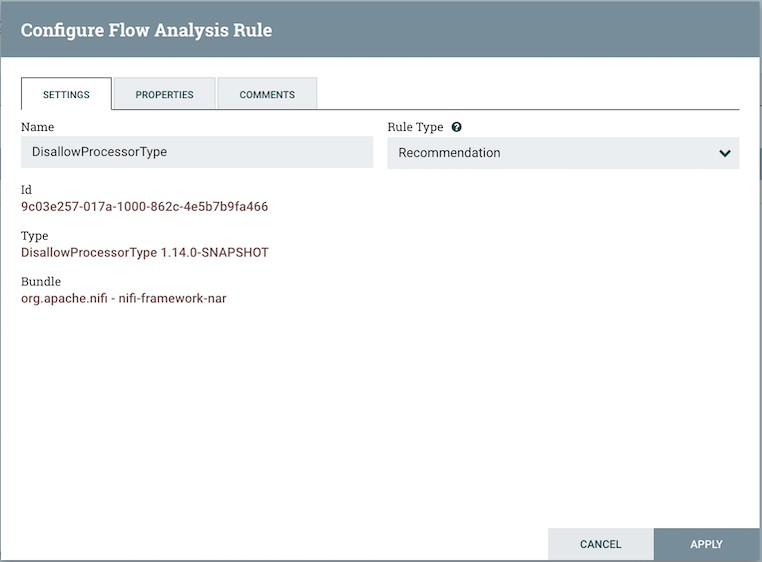Image resolution: width=762 pixels, height=562 pixels.
Task: Click the Bundle label
Action: tap(41, 282)
